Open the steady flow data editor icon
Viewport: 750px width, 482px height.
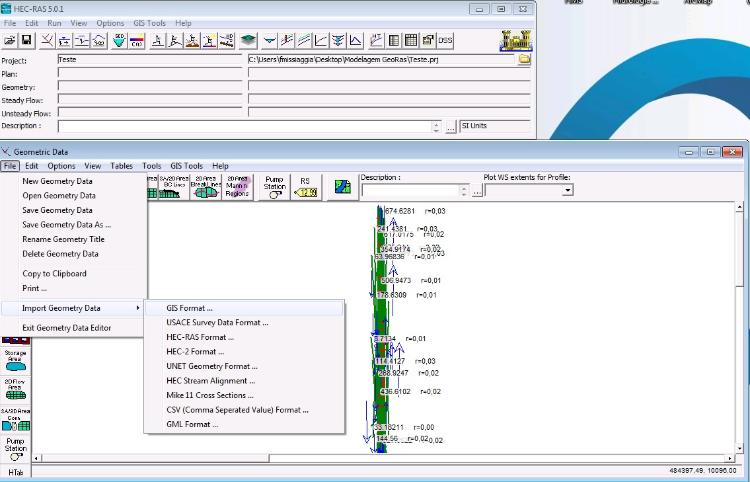point(65,41)
